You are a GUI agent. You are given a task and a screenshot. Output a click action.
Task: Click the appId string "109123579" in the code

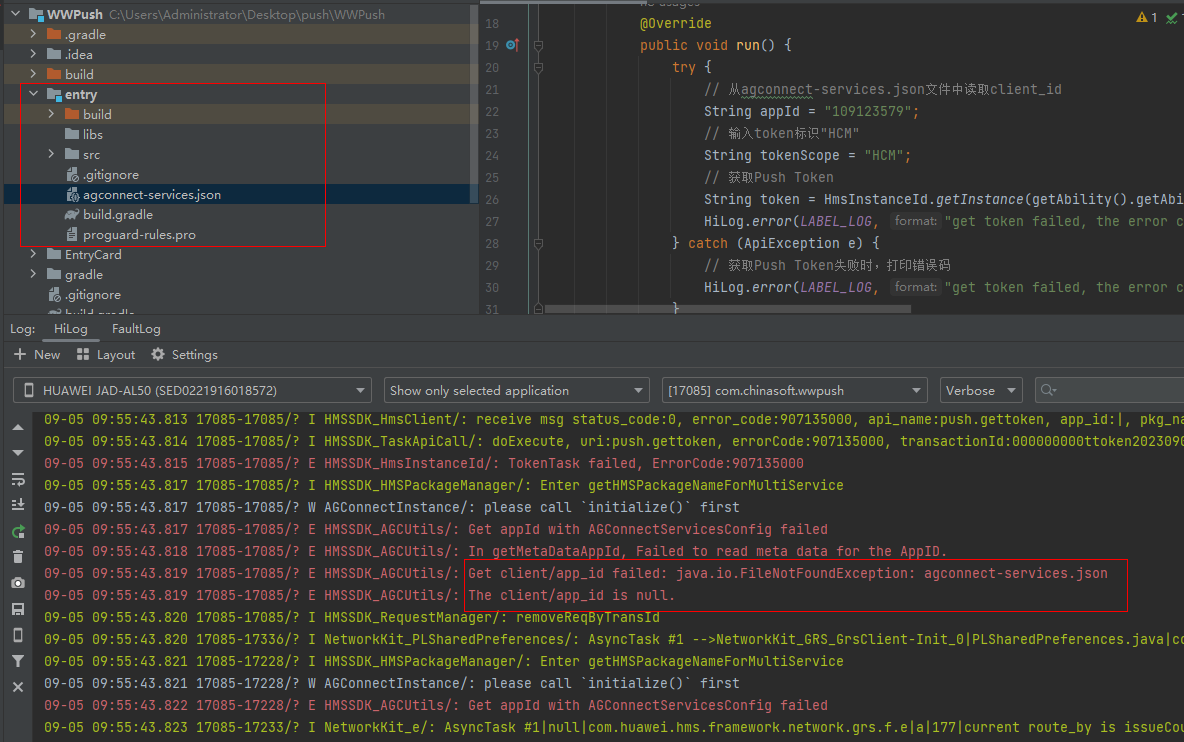click(868, 112)
